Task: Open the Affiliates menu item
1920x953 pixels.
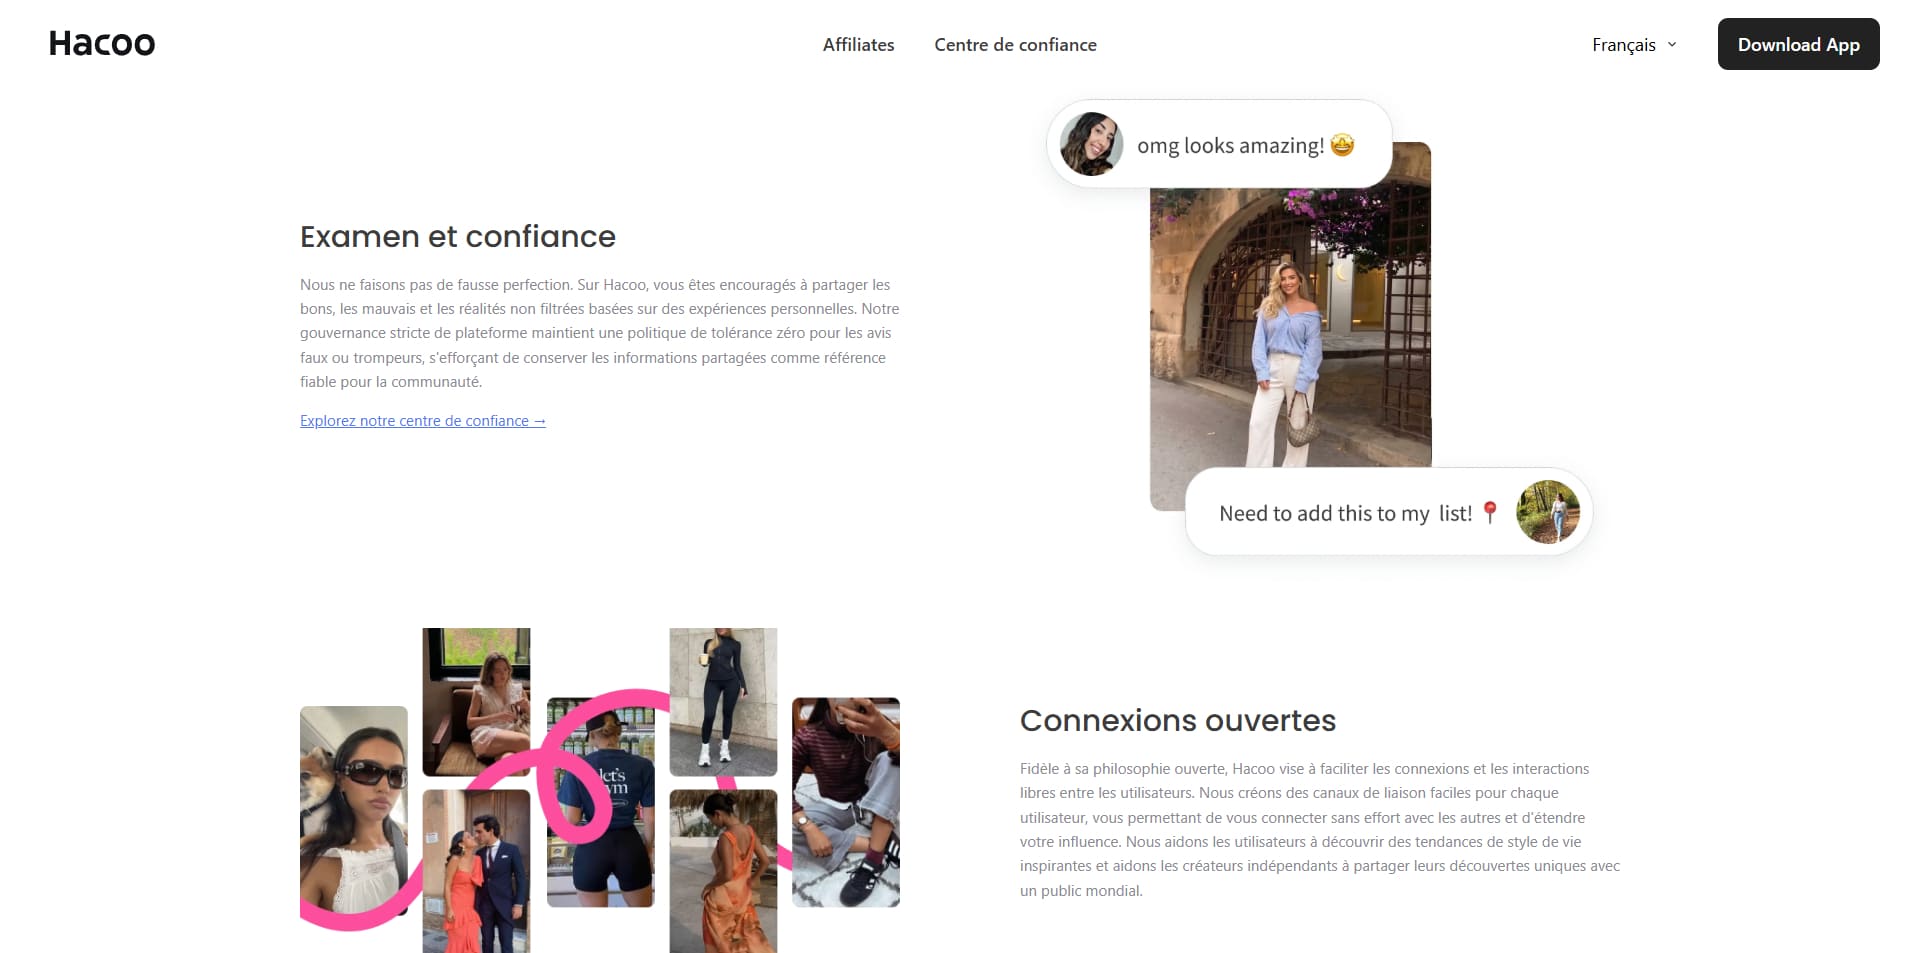Action: click(858, 44)
